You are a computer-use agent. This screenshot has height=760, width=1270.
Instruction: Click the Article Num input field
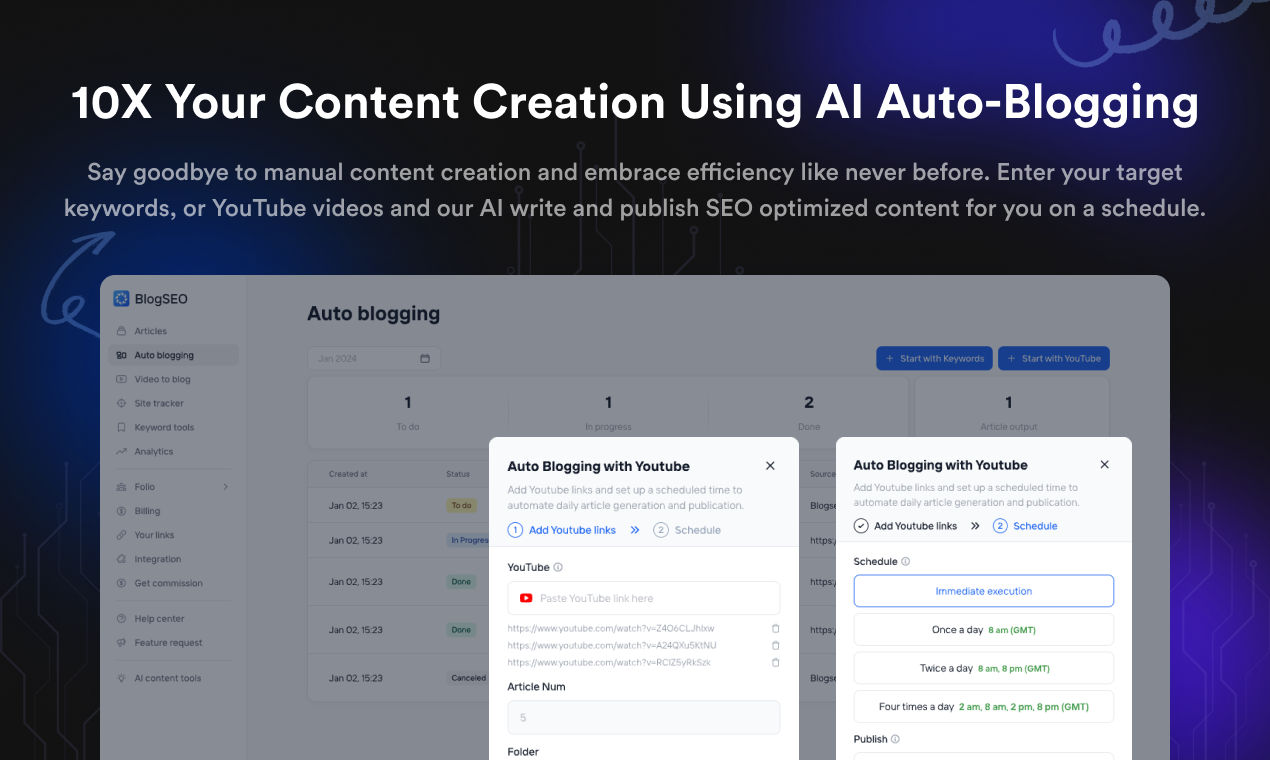click(643, 717)
